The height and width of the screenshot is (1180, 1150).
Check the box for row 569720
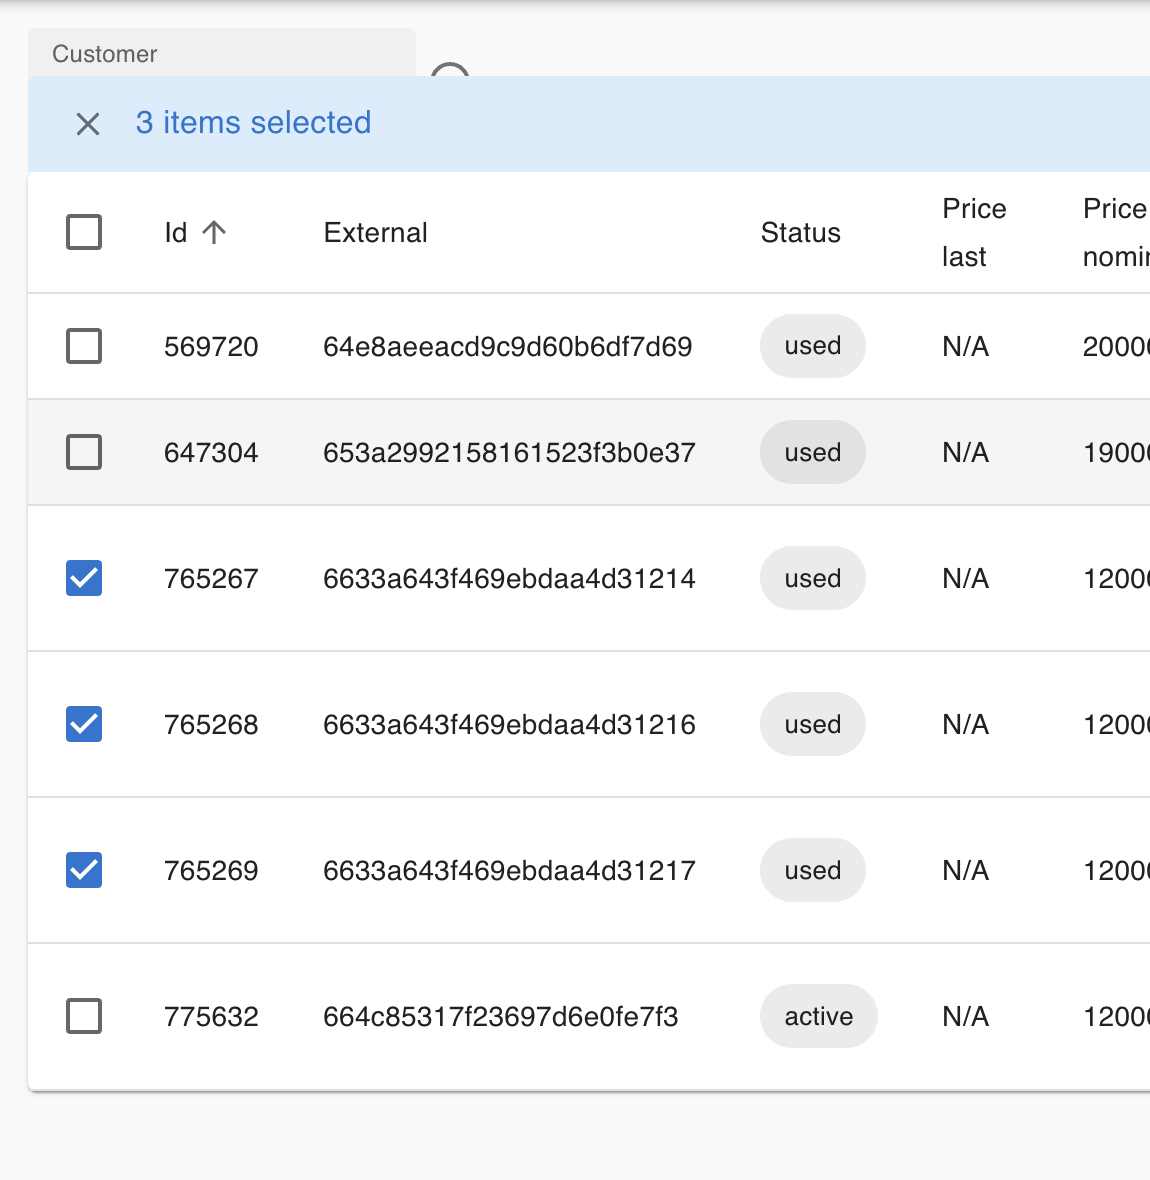click(x=84, y=346)
